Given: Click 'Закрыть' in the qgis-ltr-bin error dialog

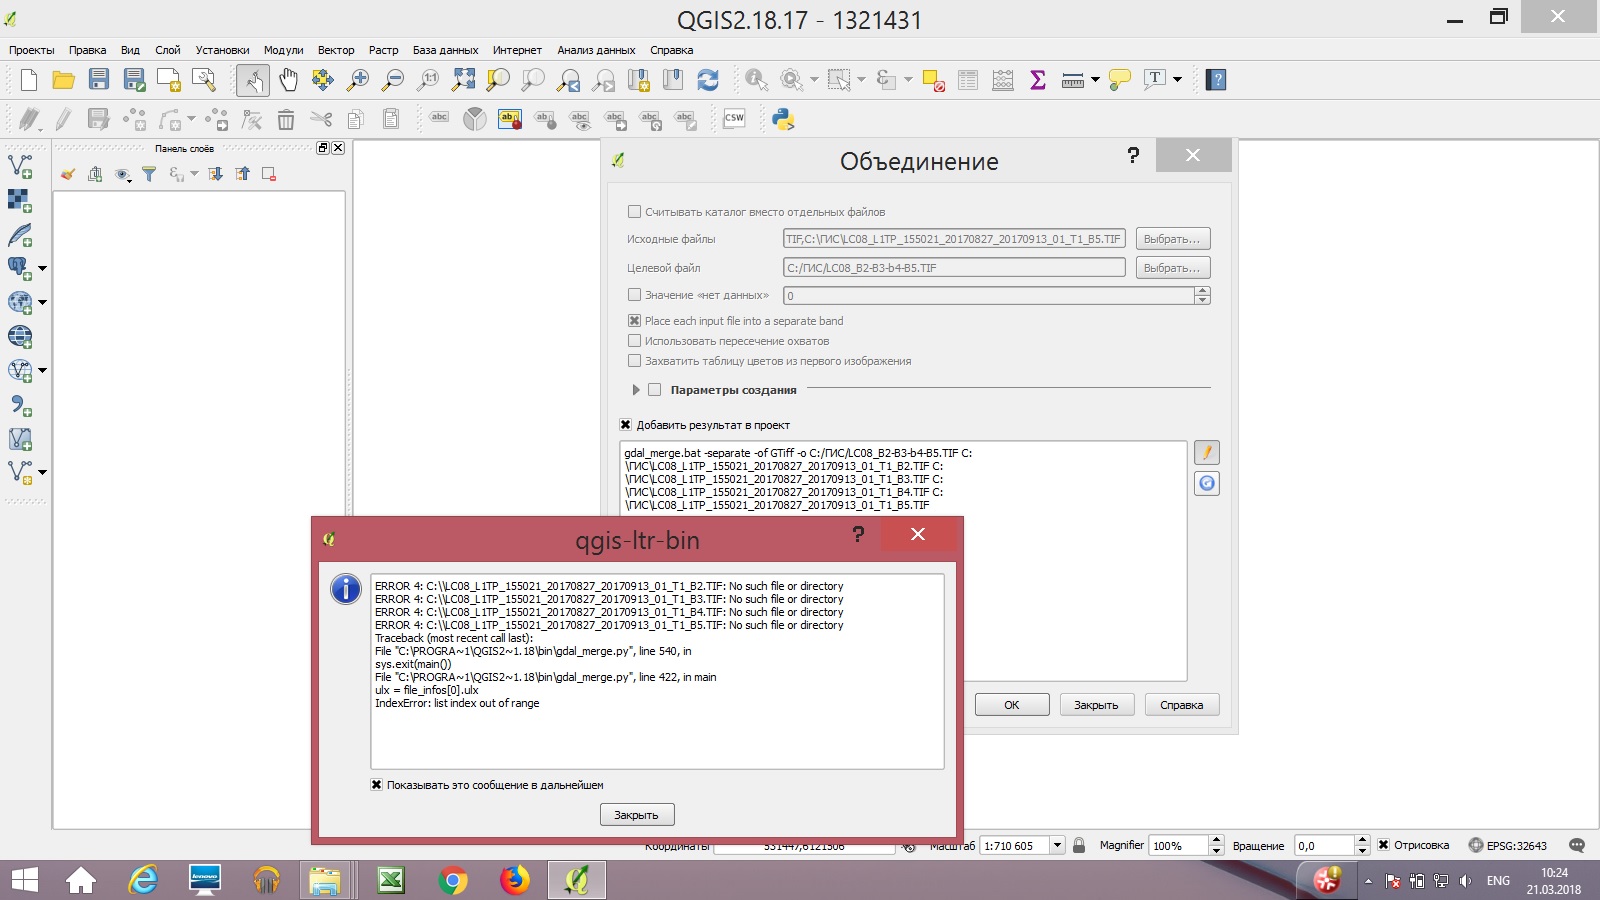Looking at the screenshot, I should (x=637, y=815).
